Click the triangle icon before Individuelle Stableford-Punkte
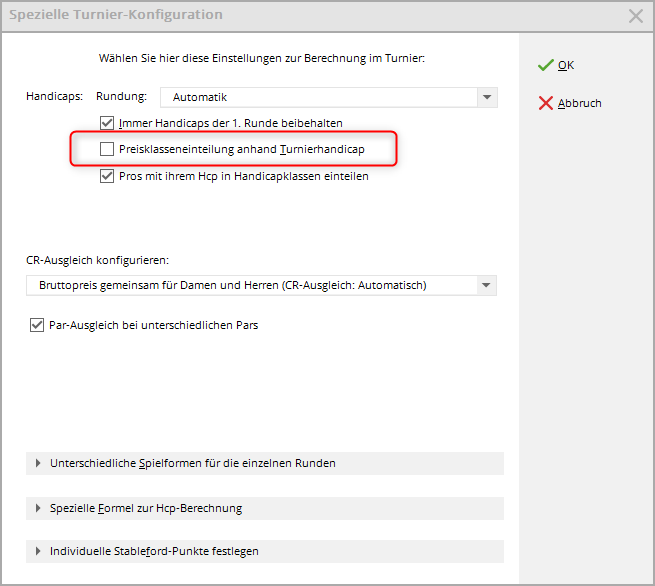 pos(39,551)
